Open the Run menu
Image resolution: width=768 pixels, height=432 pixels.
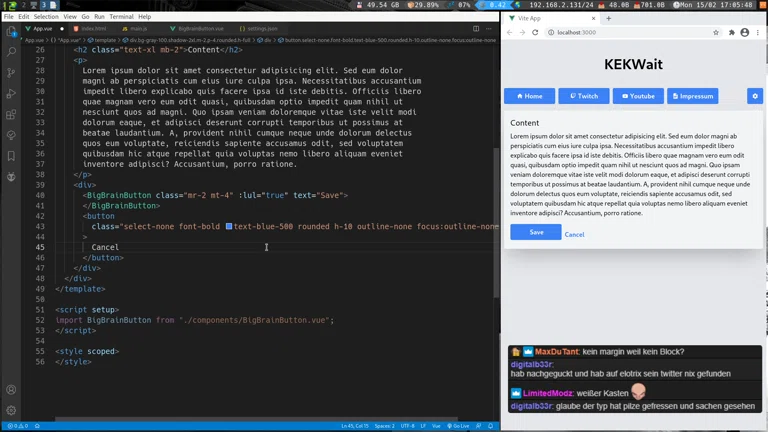(x=99, y=17)
